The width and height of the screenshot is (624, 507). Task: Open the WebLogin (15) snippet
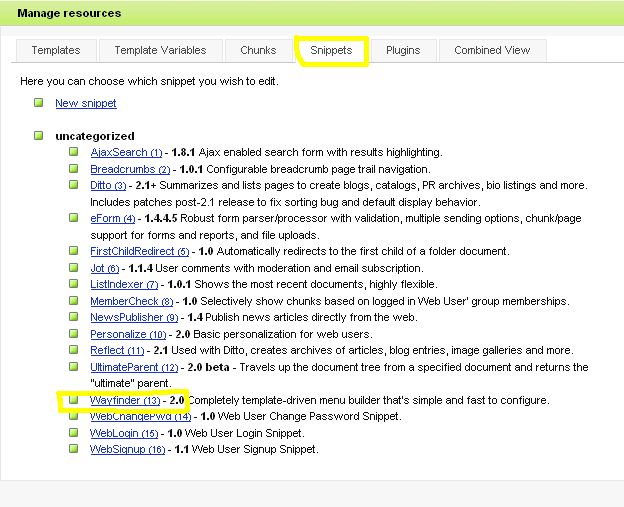124,433
